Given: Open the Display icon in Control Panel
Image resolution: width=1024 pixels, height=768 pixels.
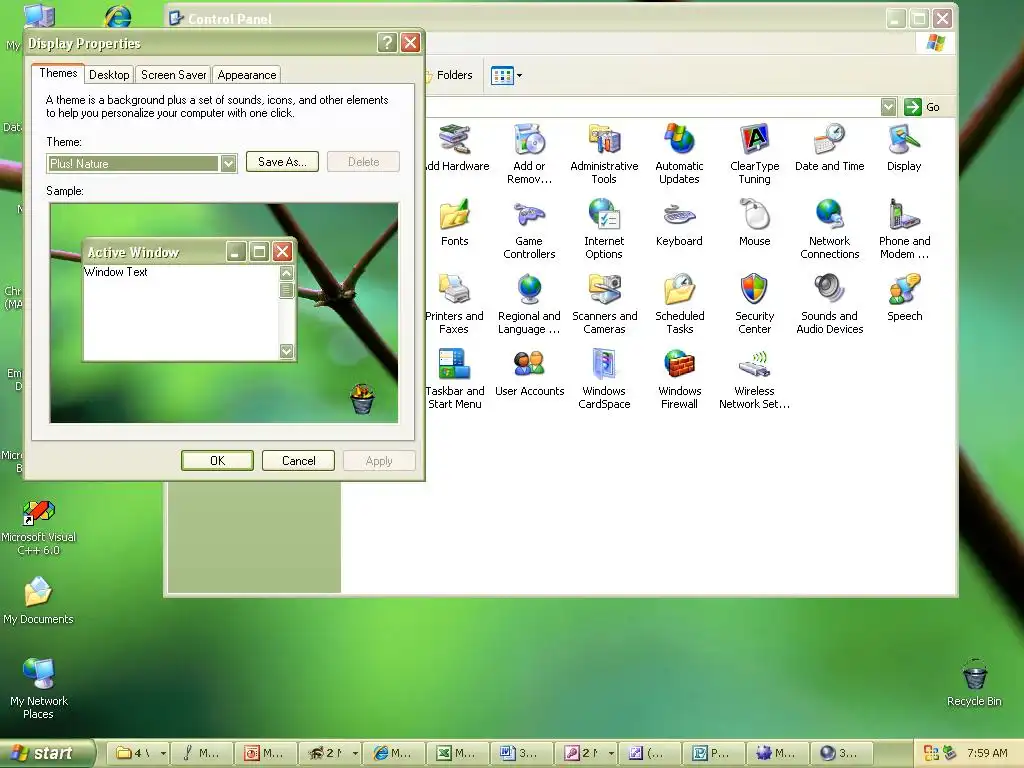Looking at the screenshot, I should (904, 148).
